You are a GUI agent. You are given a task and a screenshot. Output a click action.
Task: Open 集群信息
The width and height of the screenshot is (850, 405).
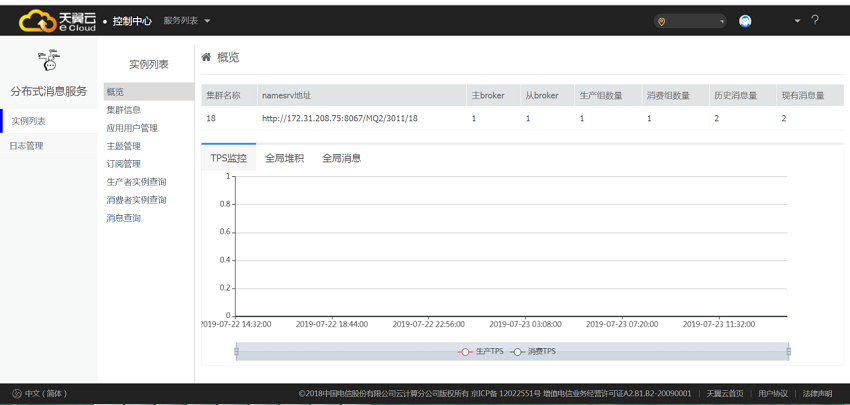(124, 110)
